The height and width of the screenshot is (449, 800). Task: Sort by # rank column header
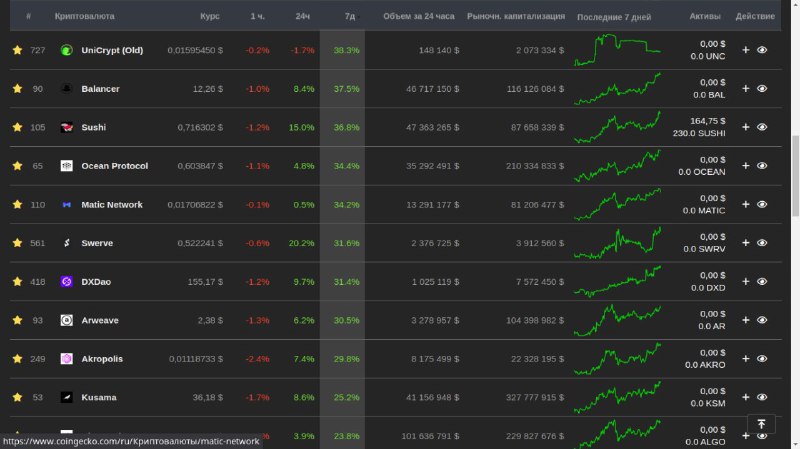click(29, 16)
